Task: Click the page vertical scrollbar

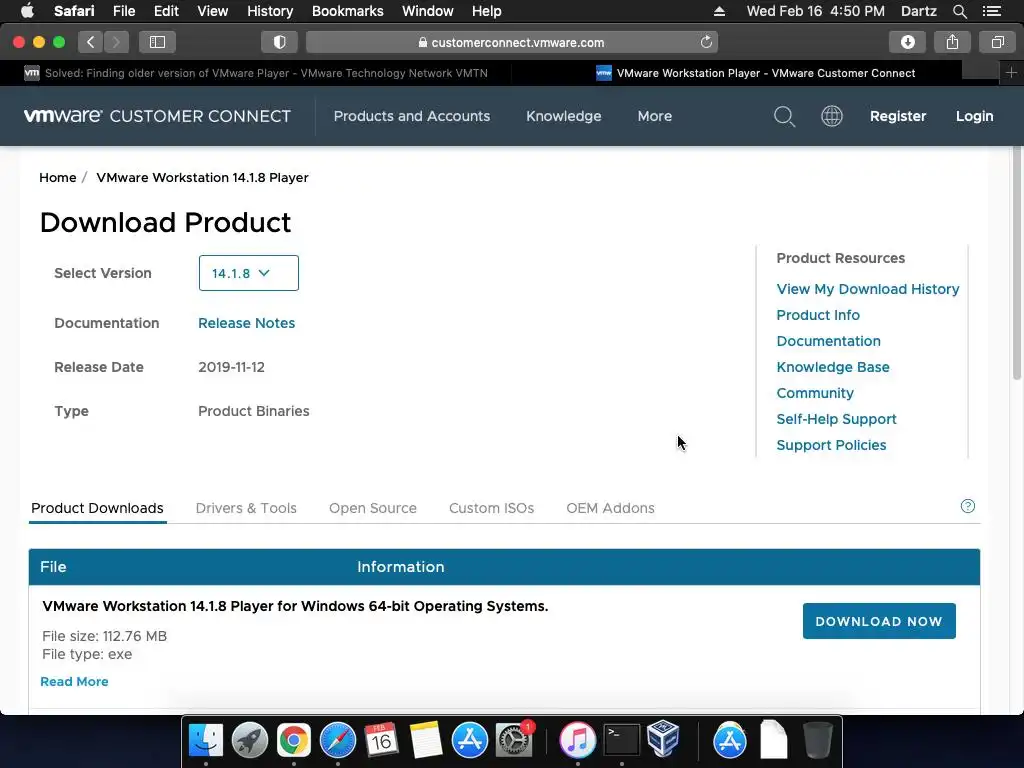Action: pos(1017,264)
